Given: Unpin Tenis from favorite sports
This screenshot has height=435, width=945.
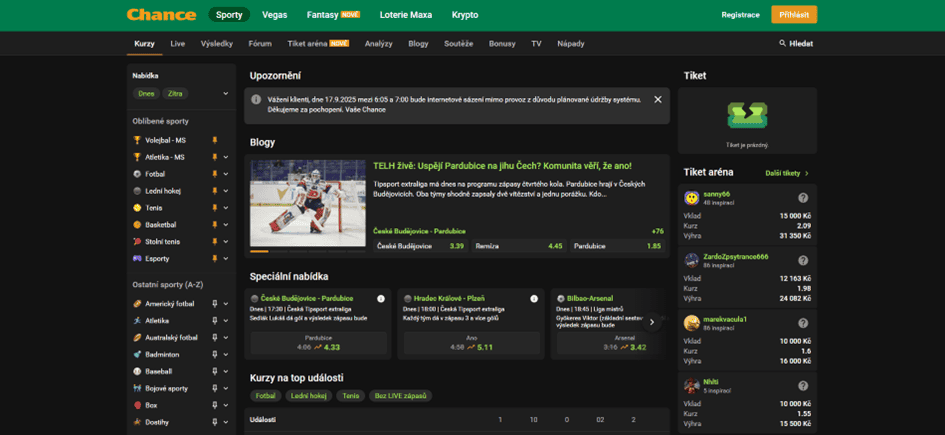Looking at the screenshot, I should (215, 208).
